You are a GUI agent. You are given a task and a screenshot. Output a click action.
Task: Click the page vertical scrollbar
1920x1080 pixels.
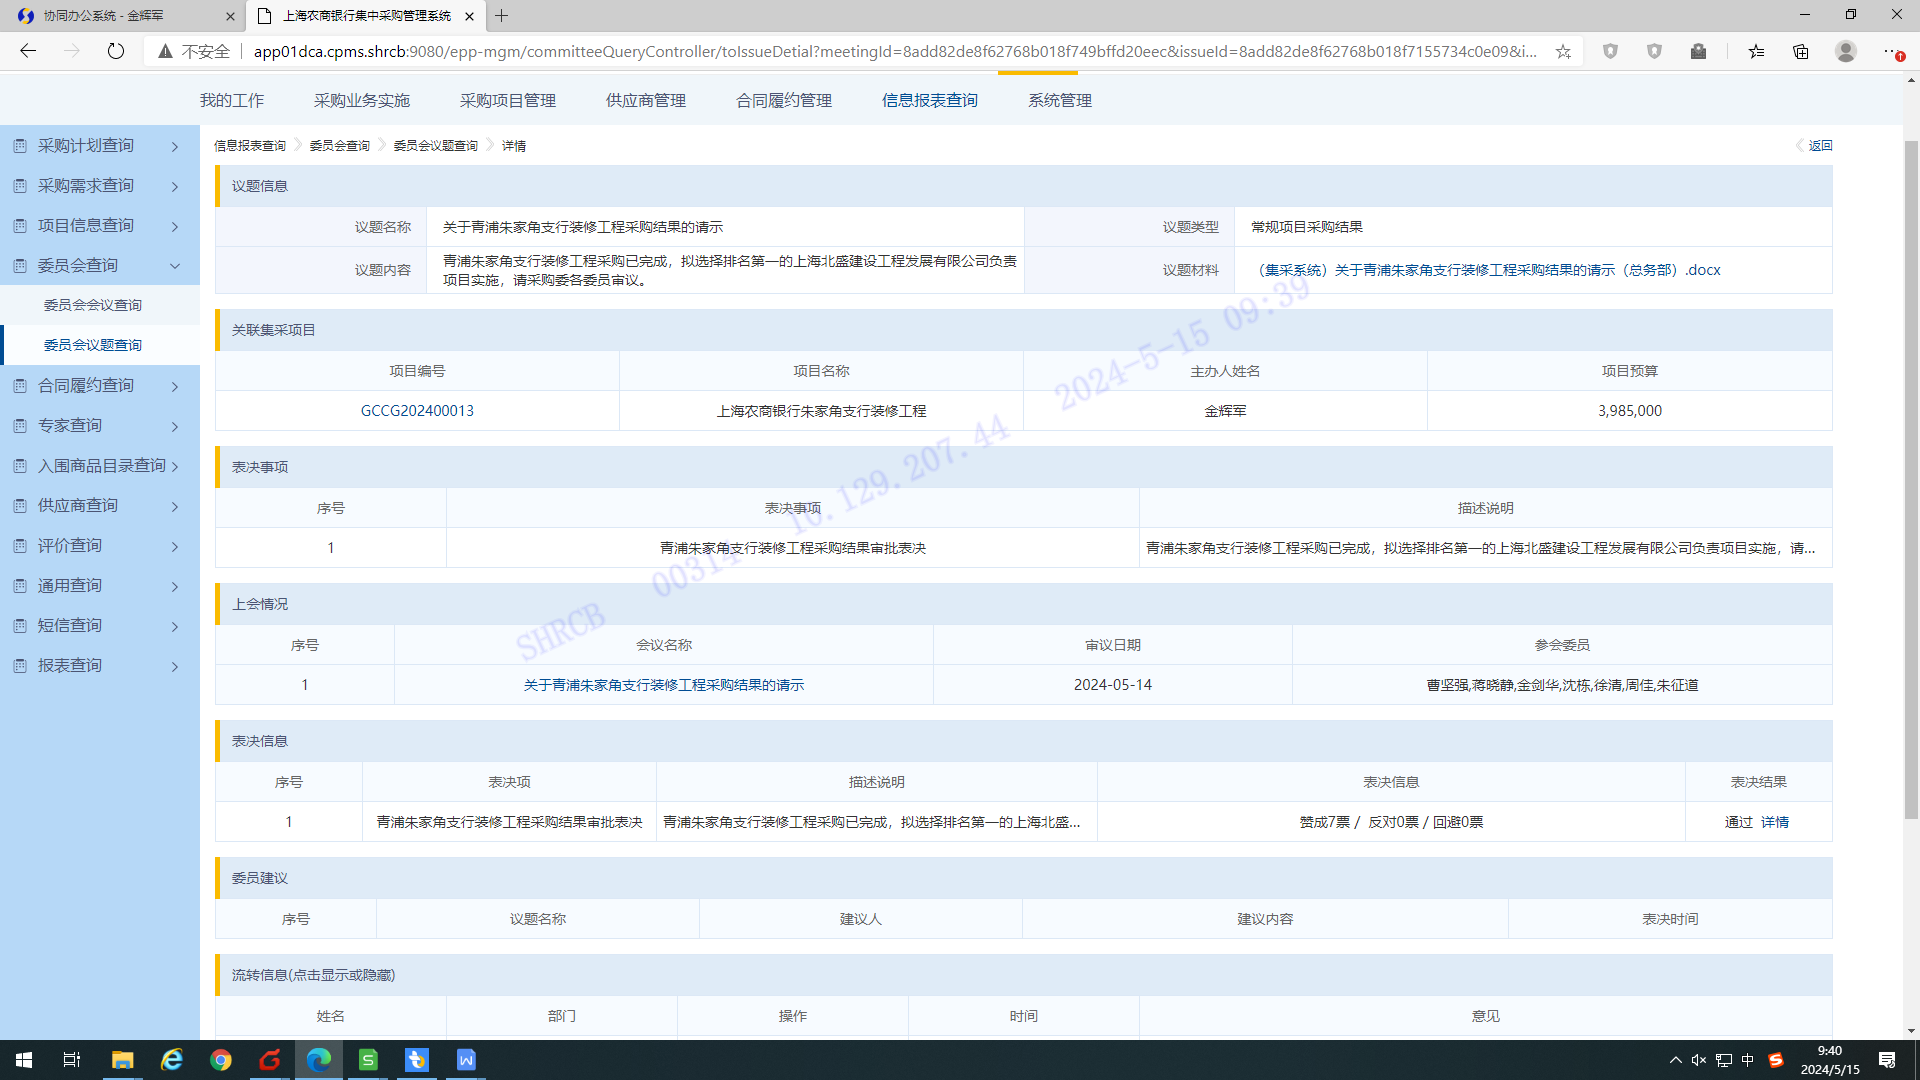point(1911,480)
